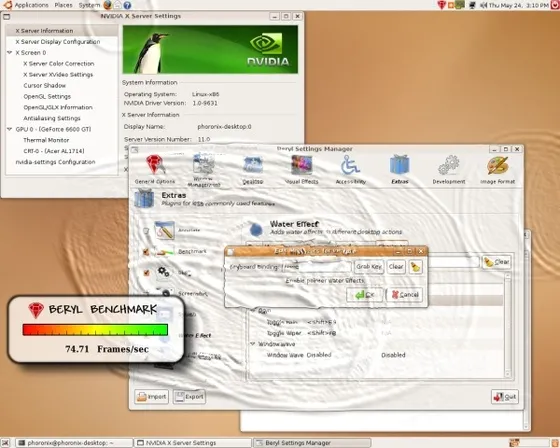Select the Window Wave Disabled row

(377, 355)
